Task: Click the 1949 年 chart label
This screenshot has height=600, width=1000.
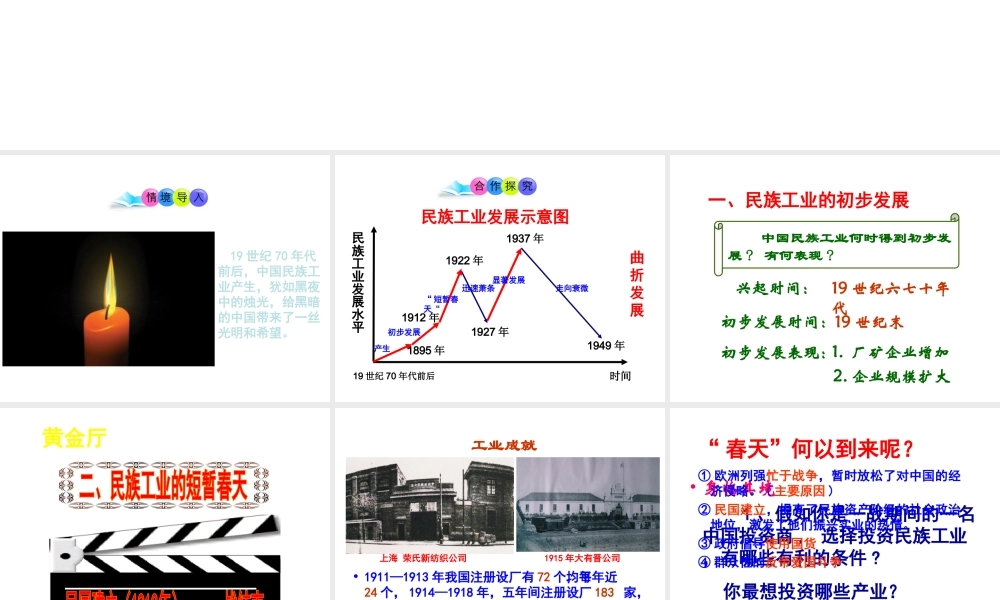Action: 606,345
